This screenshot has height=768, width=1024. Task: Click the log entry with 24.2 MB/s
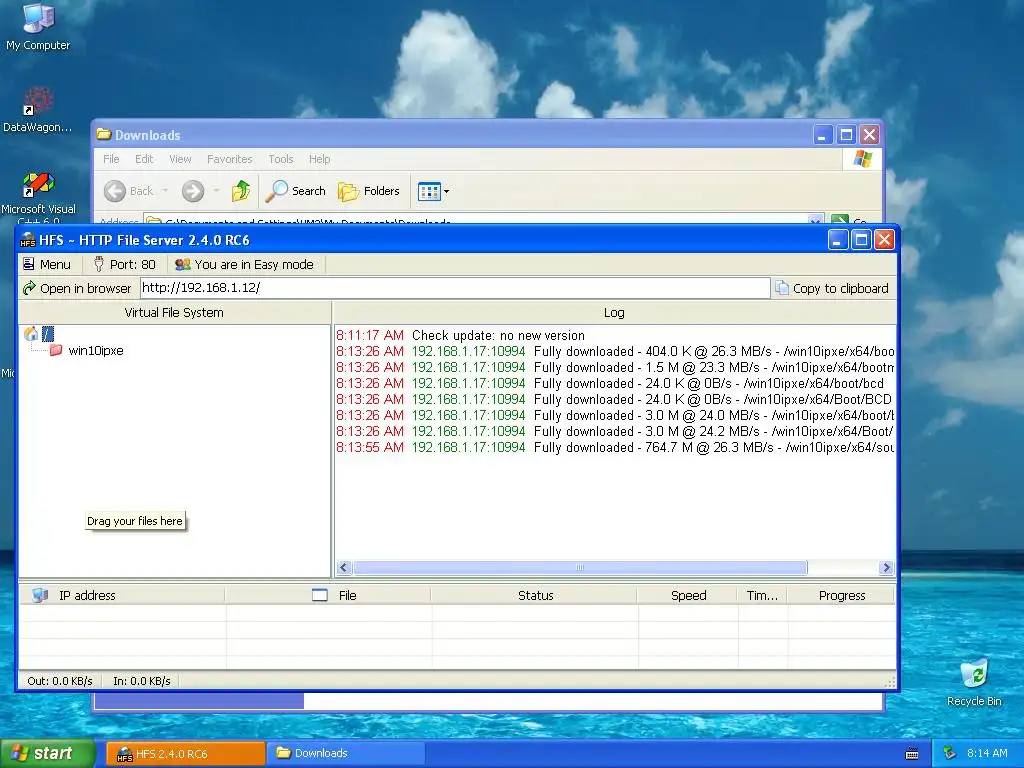tap(615, 431)
